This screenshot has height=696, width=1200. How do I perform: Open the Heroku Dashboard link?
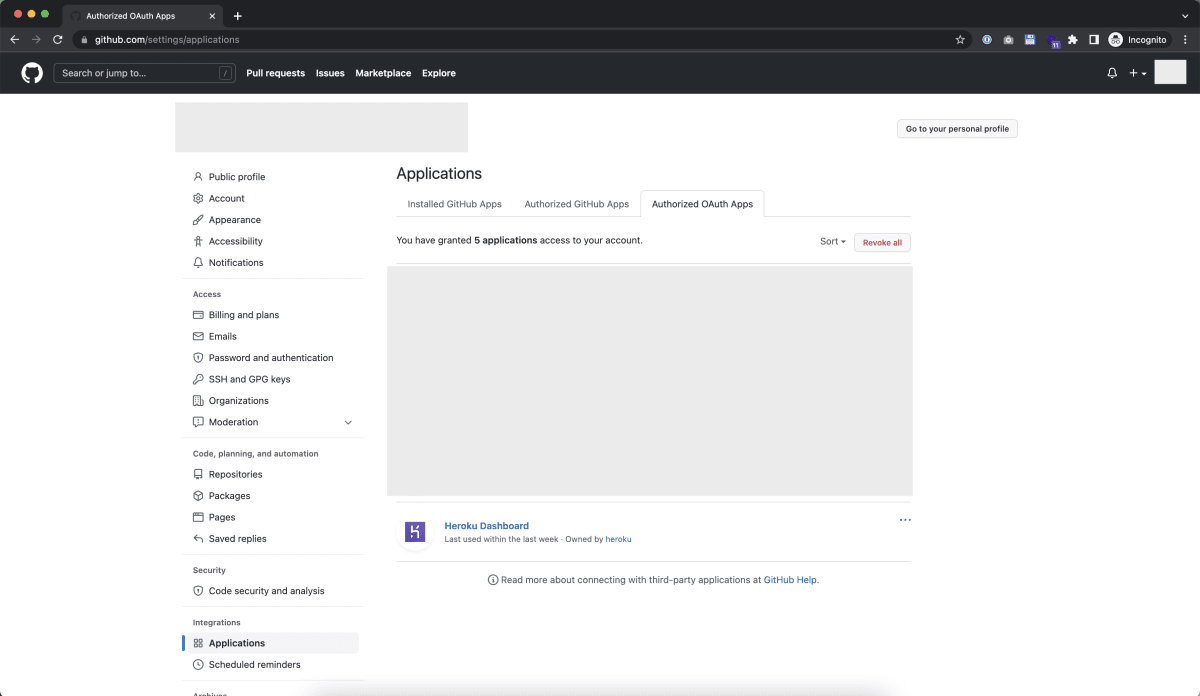(487, 526)
